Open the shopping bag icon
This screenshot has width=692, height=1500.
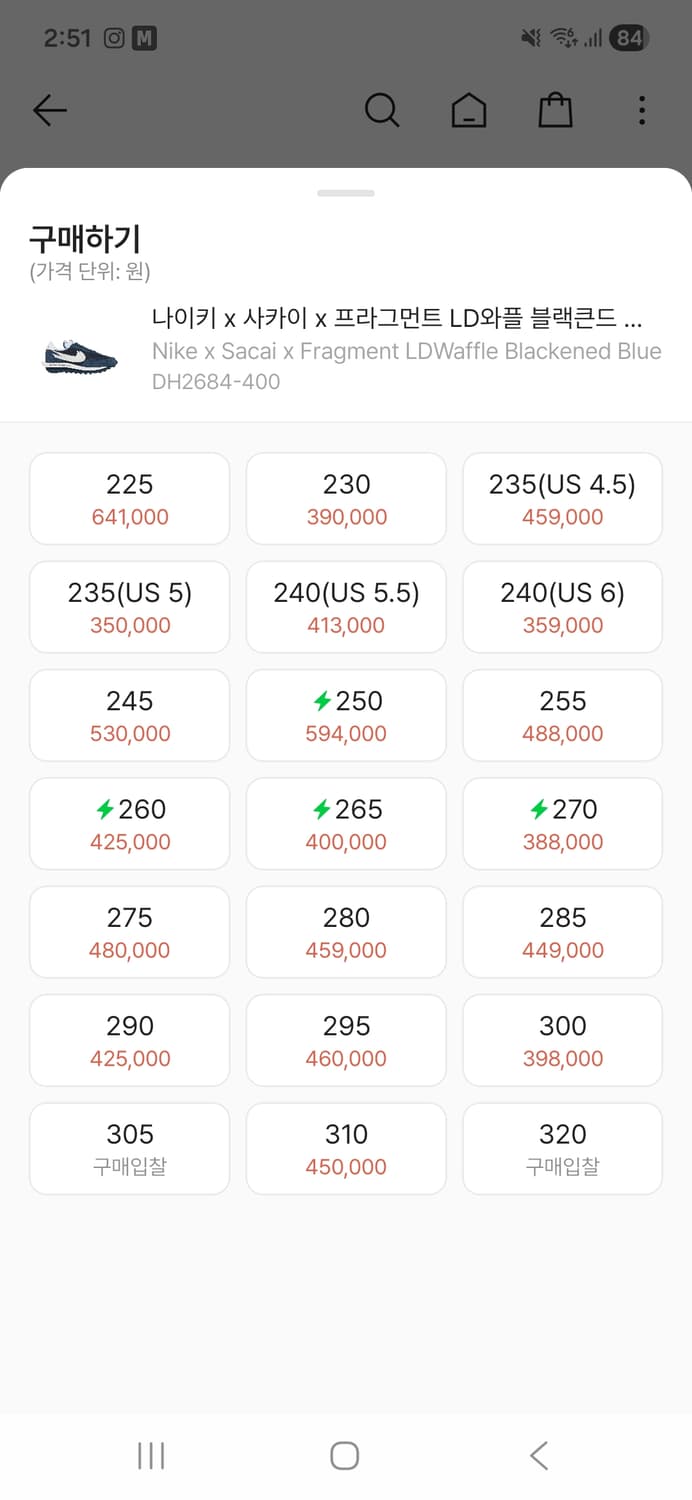555,110
